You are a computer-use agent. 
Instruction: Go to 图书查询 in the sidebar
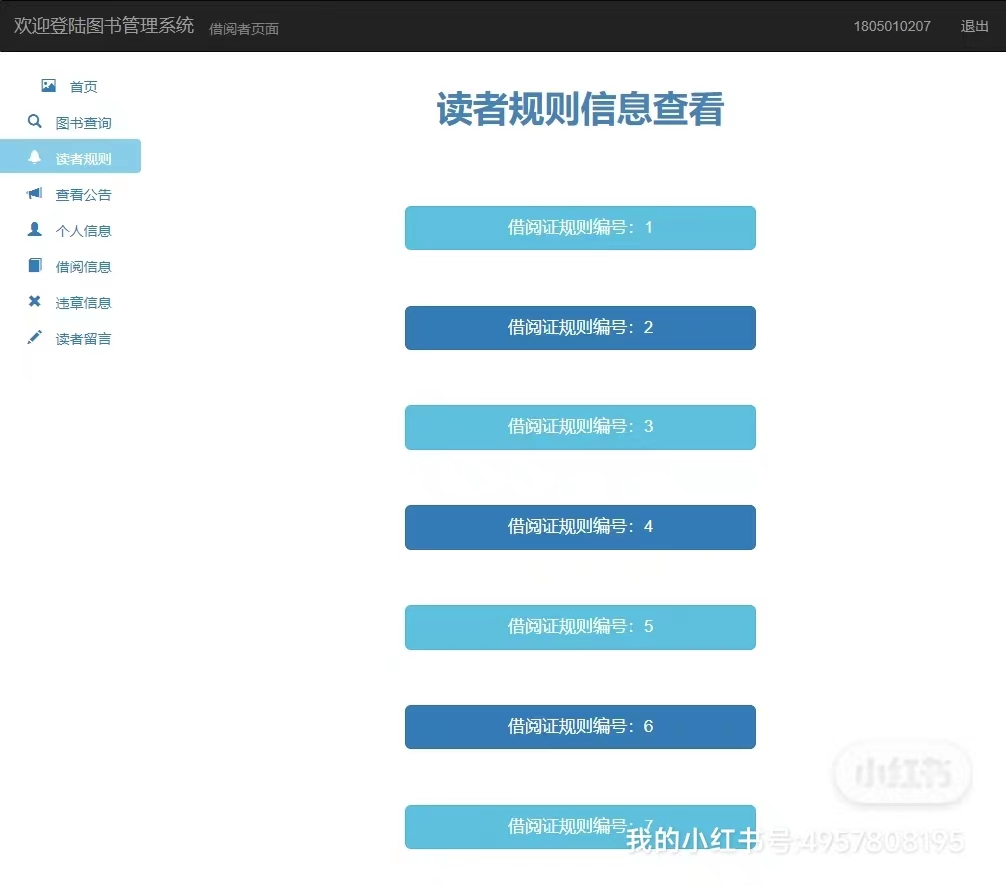83,123
